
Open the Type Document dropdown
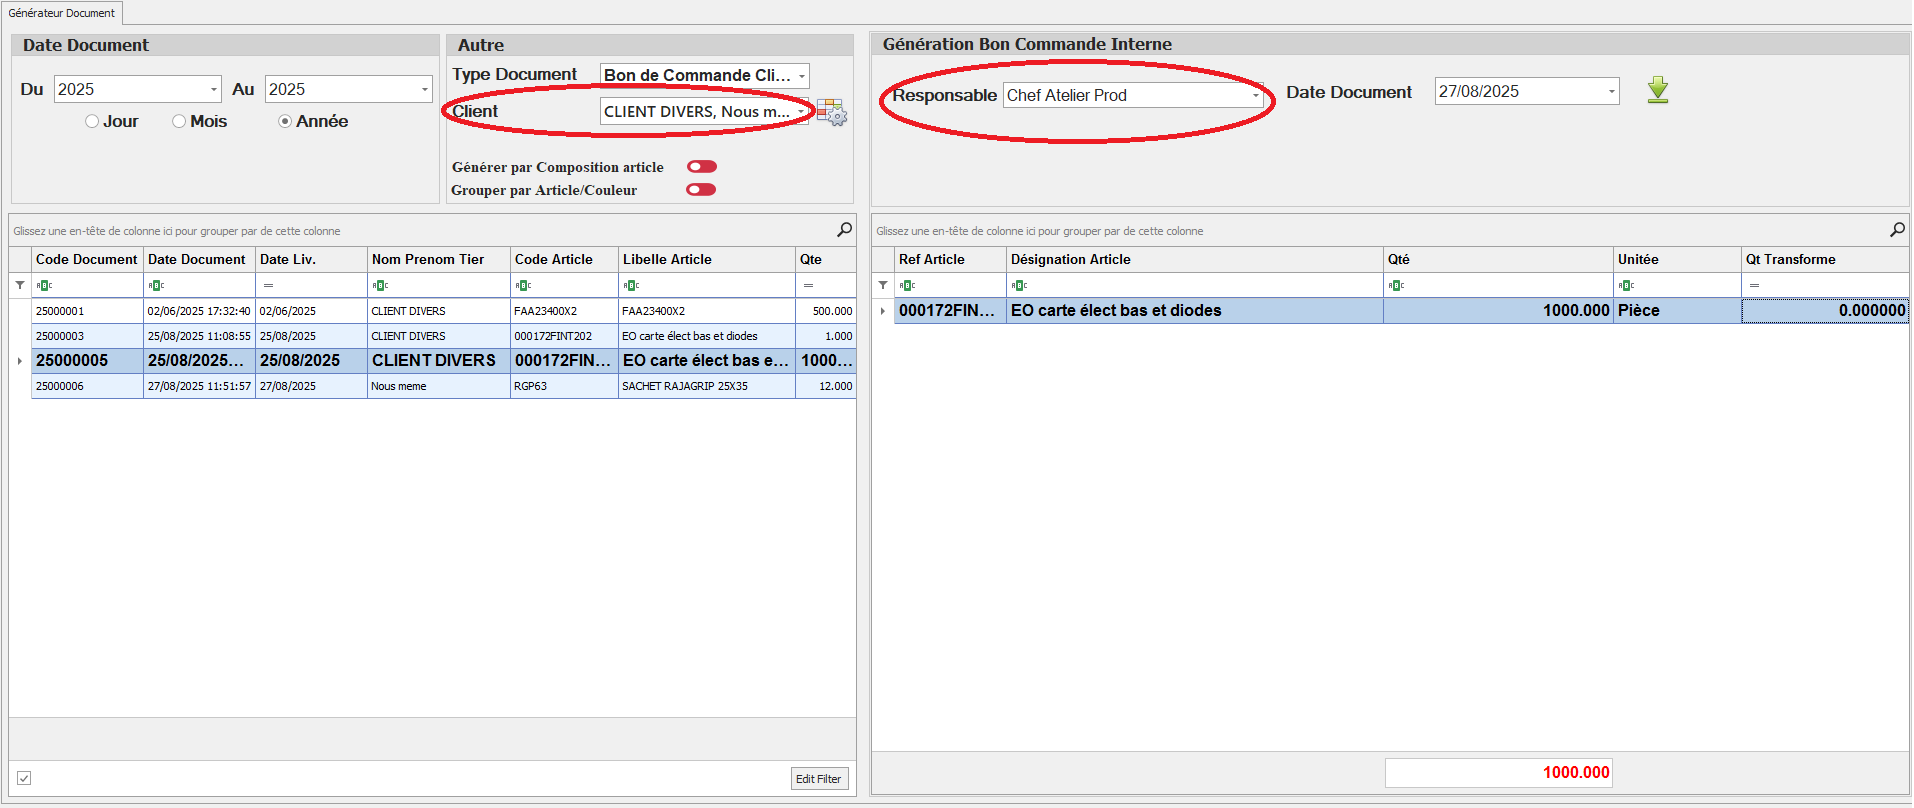point(801,76)
